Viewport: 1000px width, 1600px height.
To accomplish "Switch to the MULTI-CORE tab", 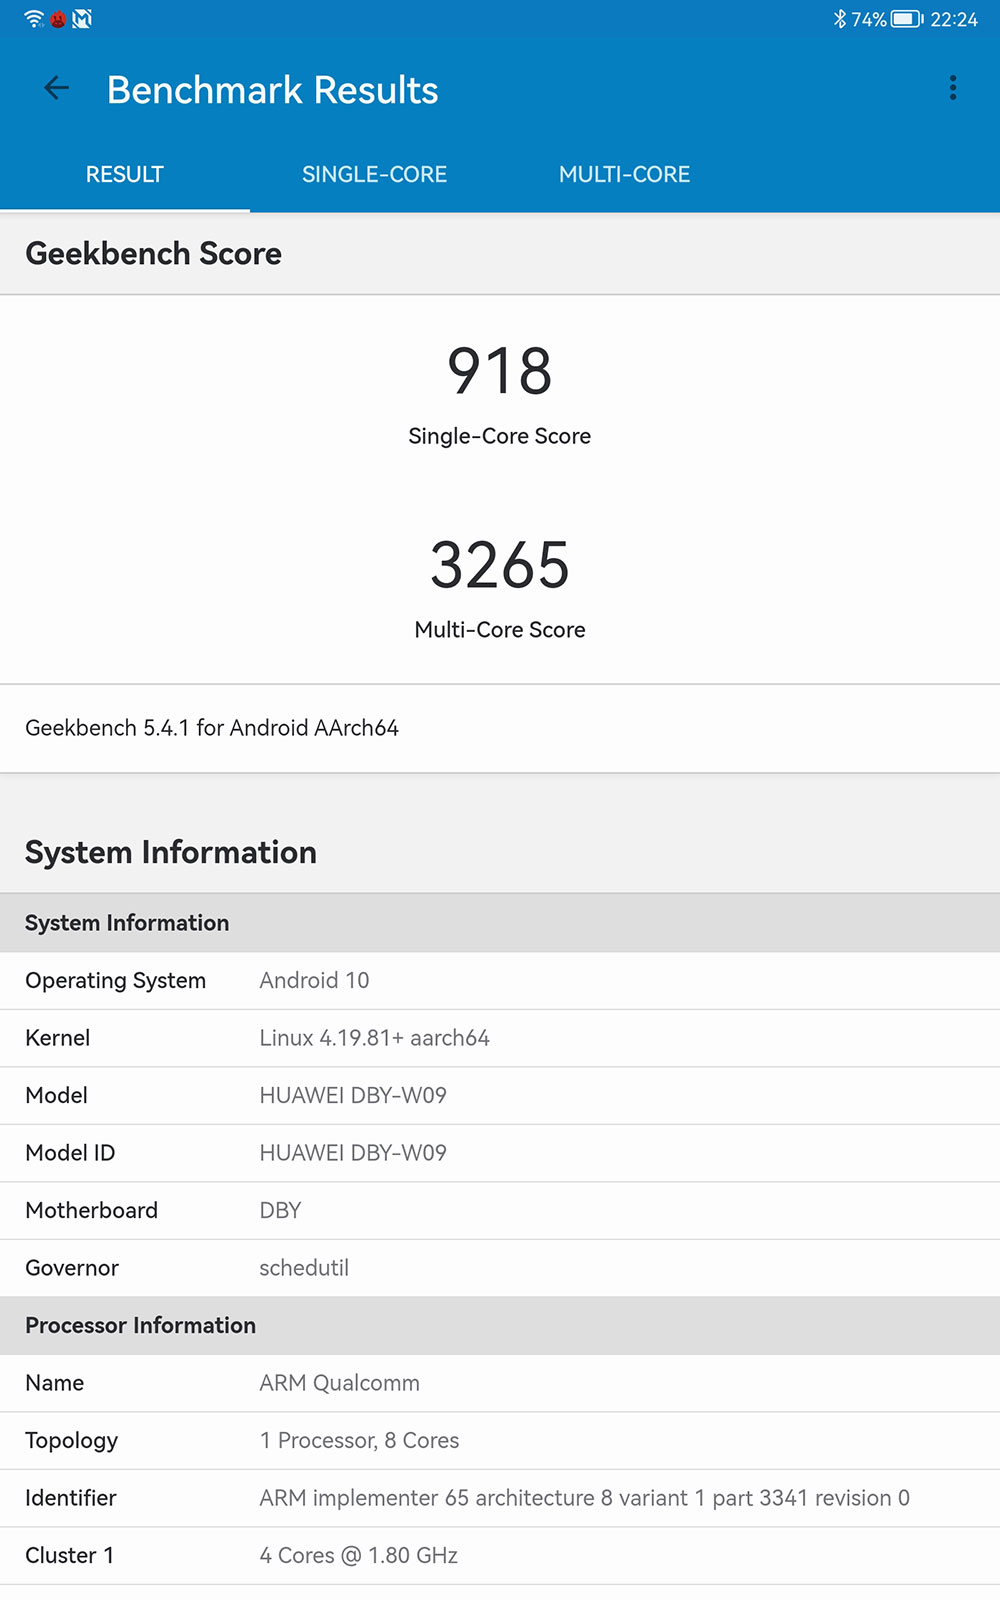I will [624, 174].
